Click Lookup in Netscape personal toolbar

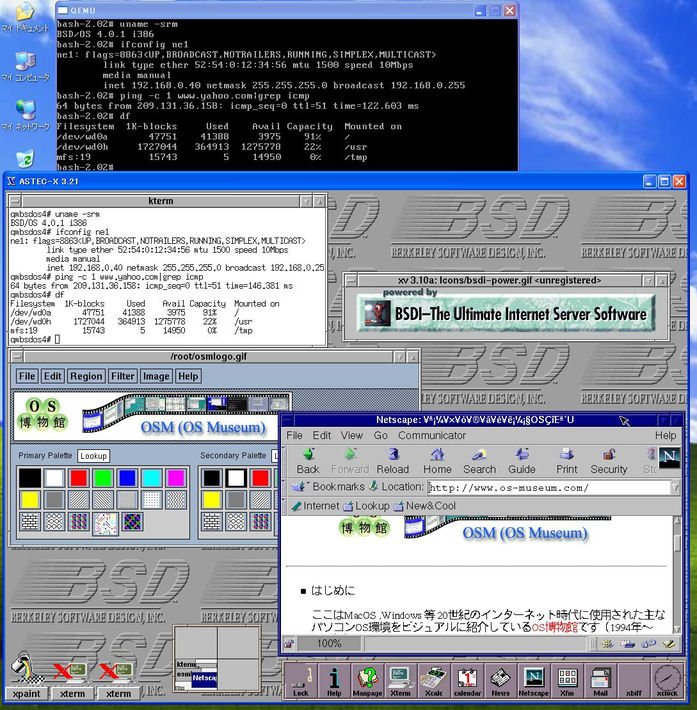366,506
